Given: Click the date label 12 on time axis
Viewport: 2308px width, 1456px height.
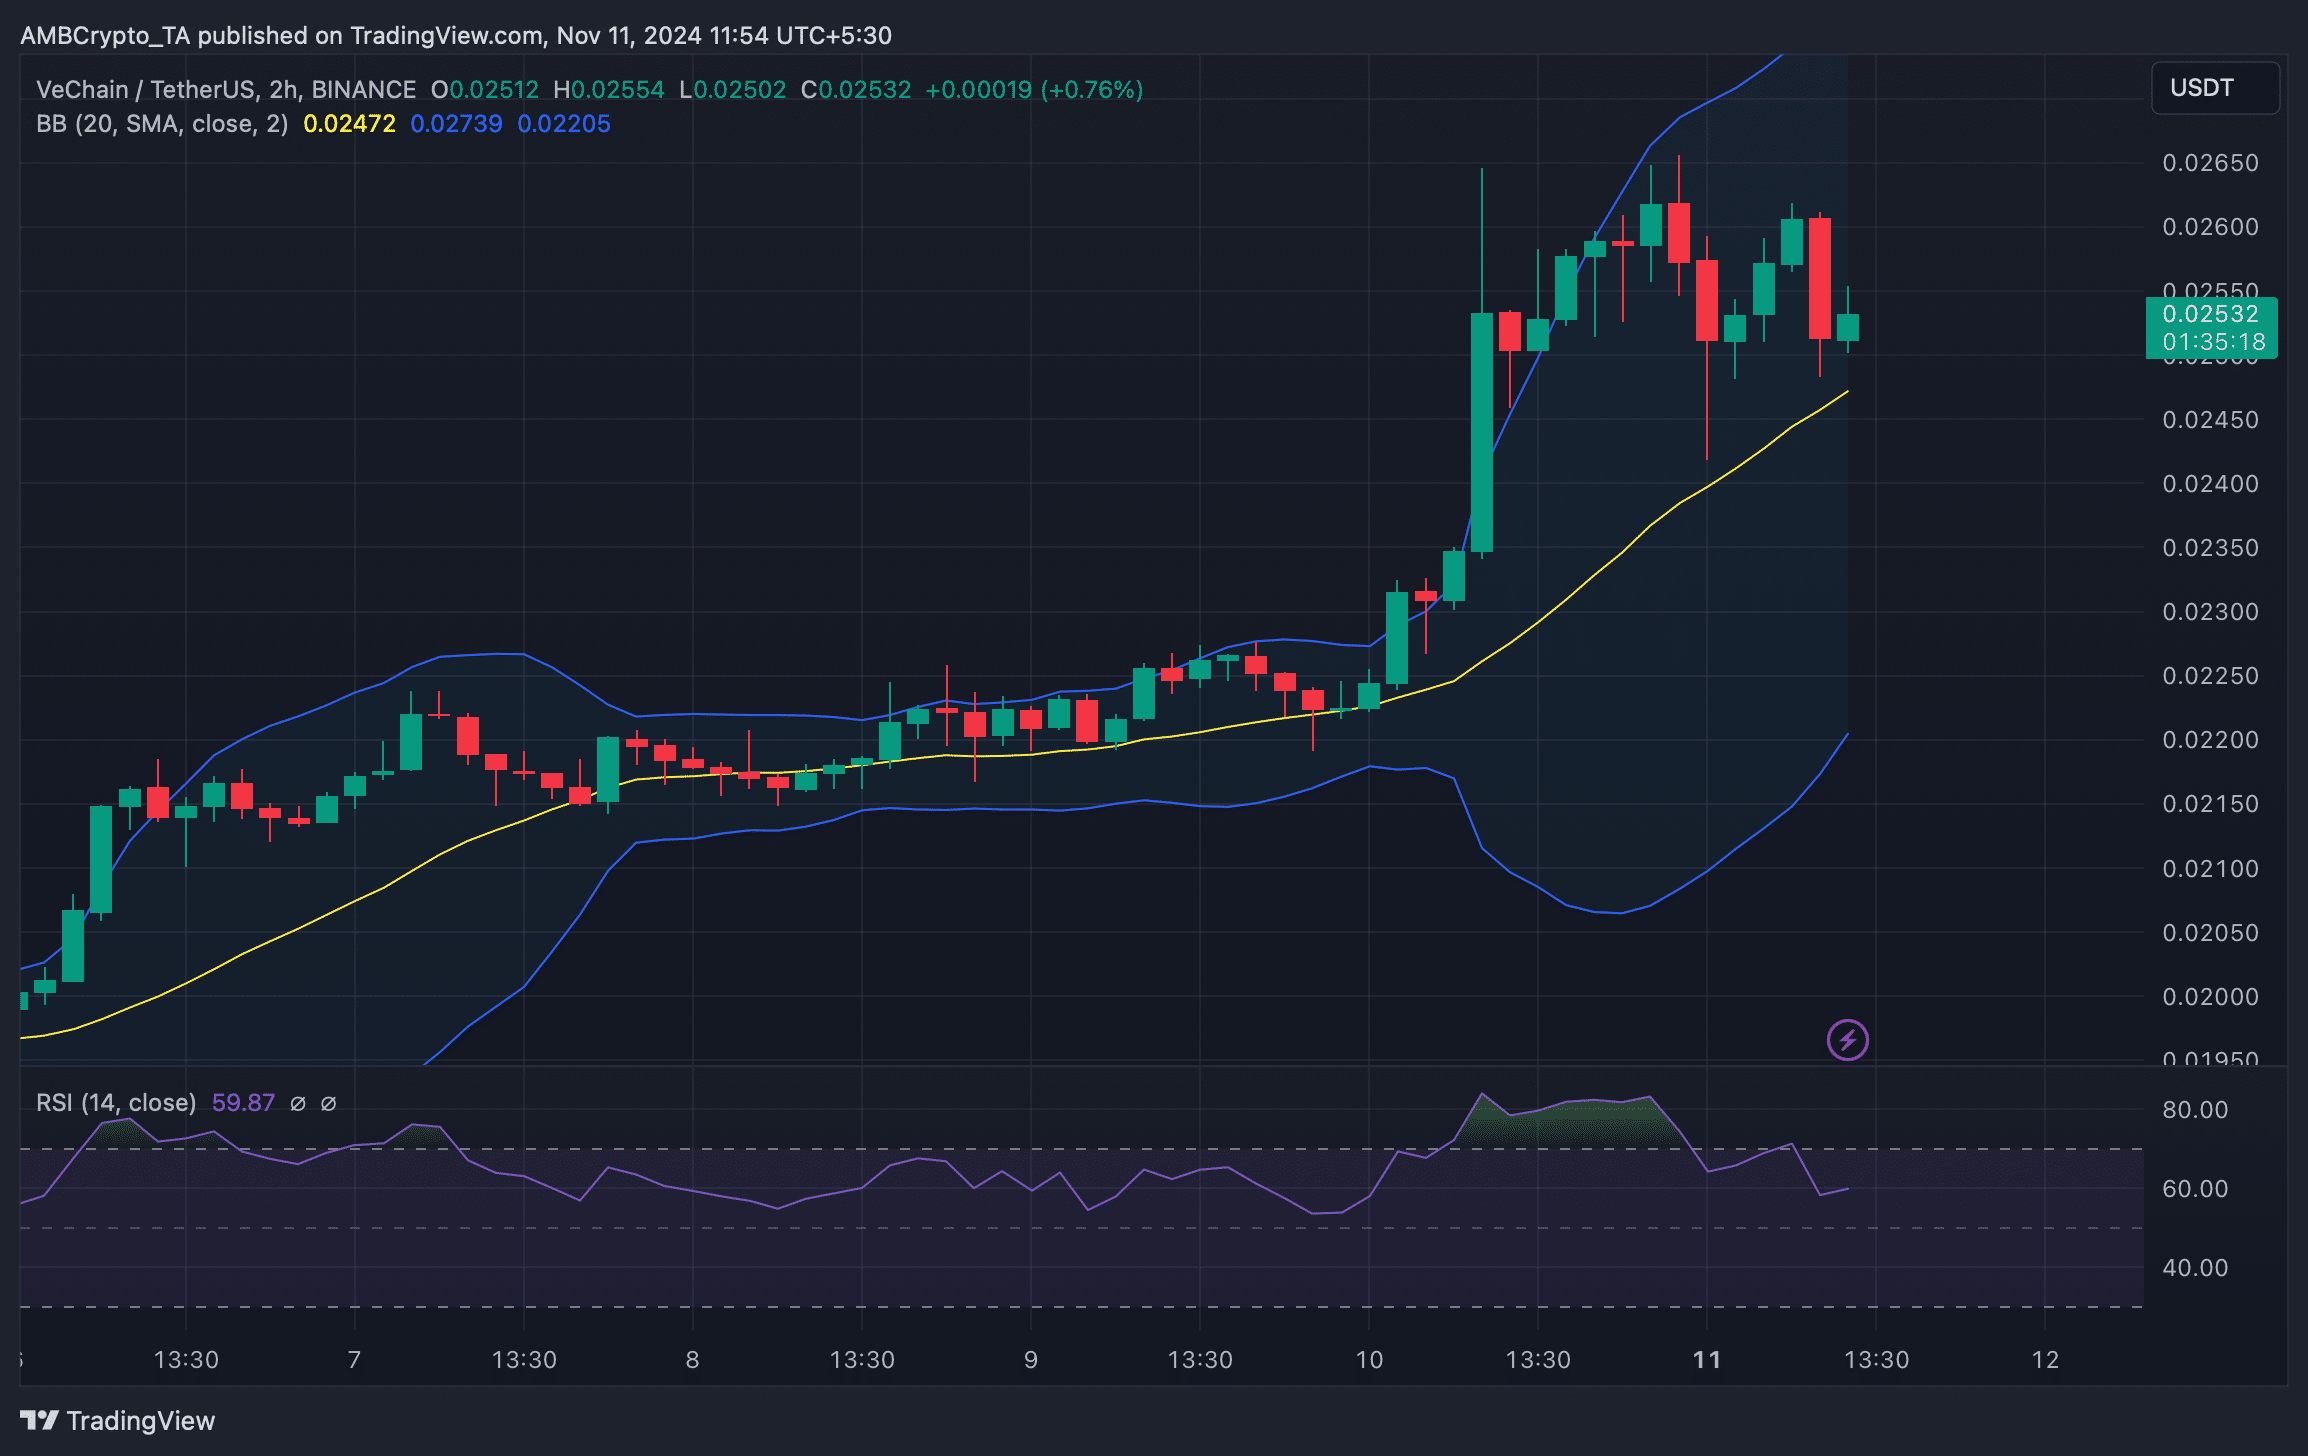Looking at the screenshot, I should coord(2046,1360).
